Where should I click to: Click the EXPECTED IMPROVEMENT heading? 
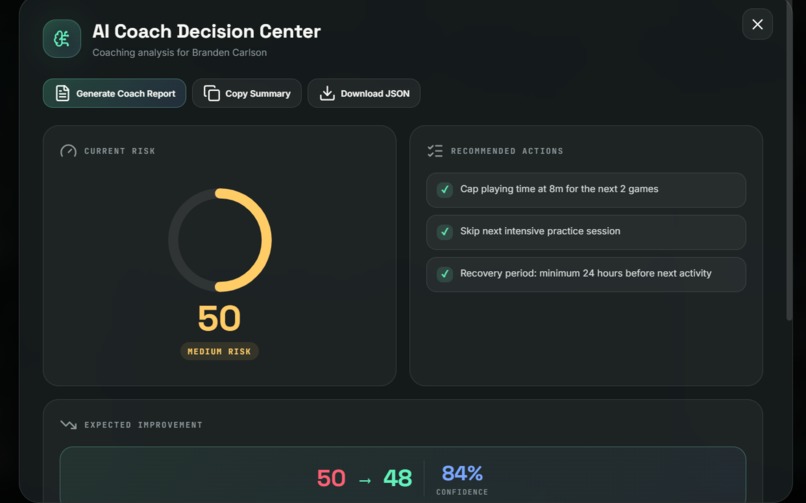coord(143,425)
